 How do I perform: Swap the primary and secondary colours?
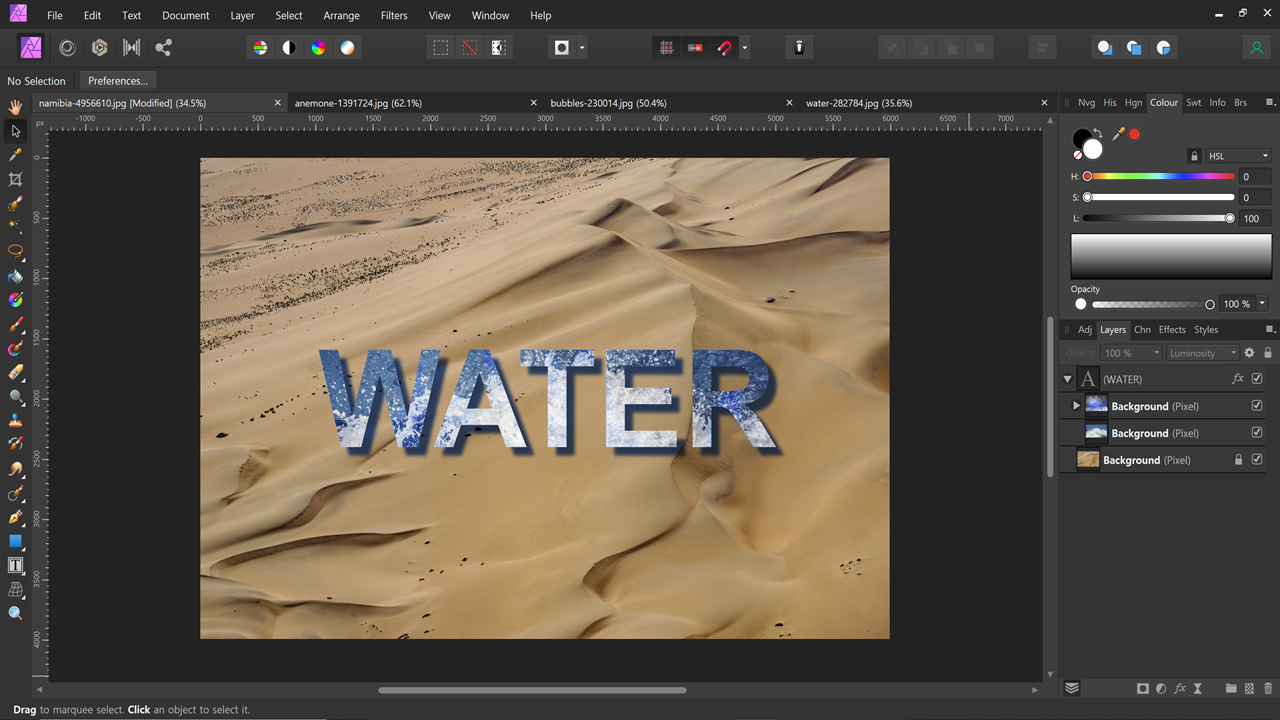1098,133
